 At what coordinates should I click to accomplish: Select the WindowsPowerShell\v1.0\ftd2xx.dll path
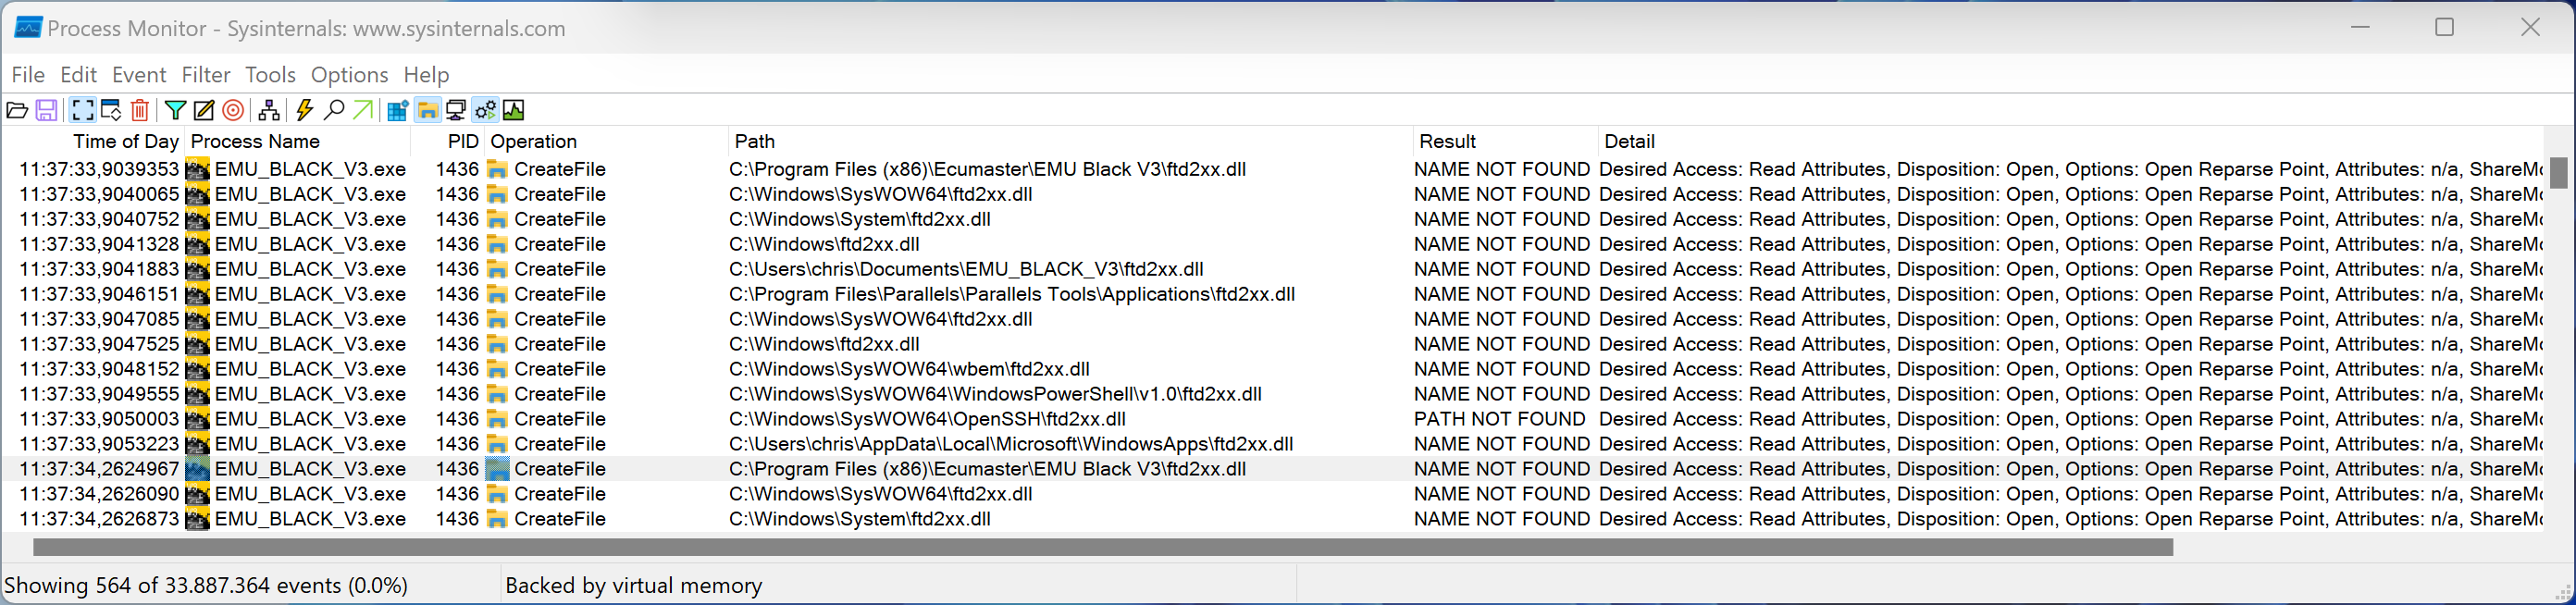995,395
